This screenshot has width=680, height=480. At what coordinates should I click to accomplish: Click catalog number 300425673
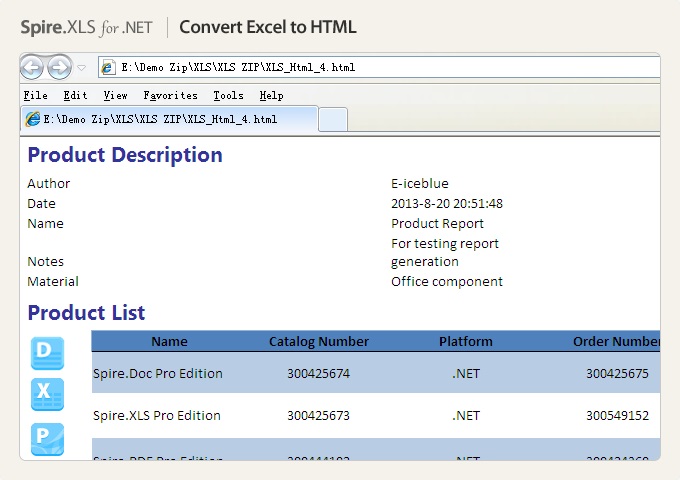318,415
